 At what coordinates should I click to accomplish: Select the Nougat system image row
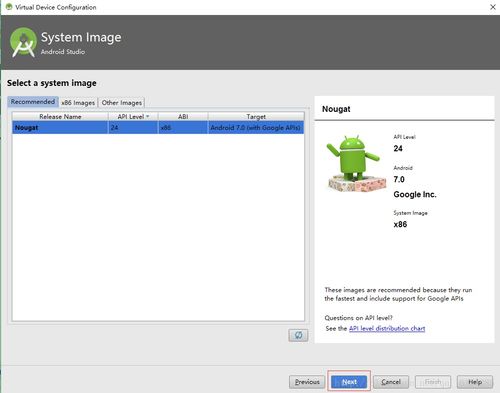point(158,128)
